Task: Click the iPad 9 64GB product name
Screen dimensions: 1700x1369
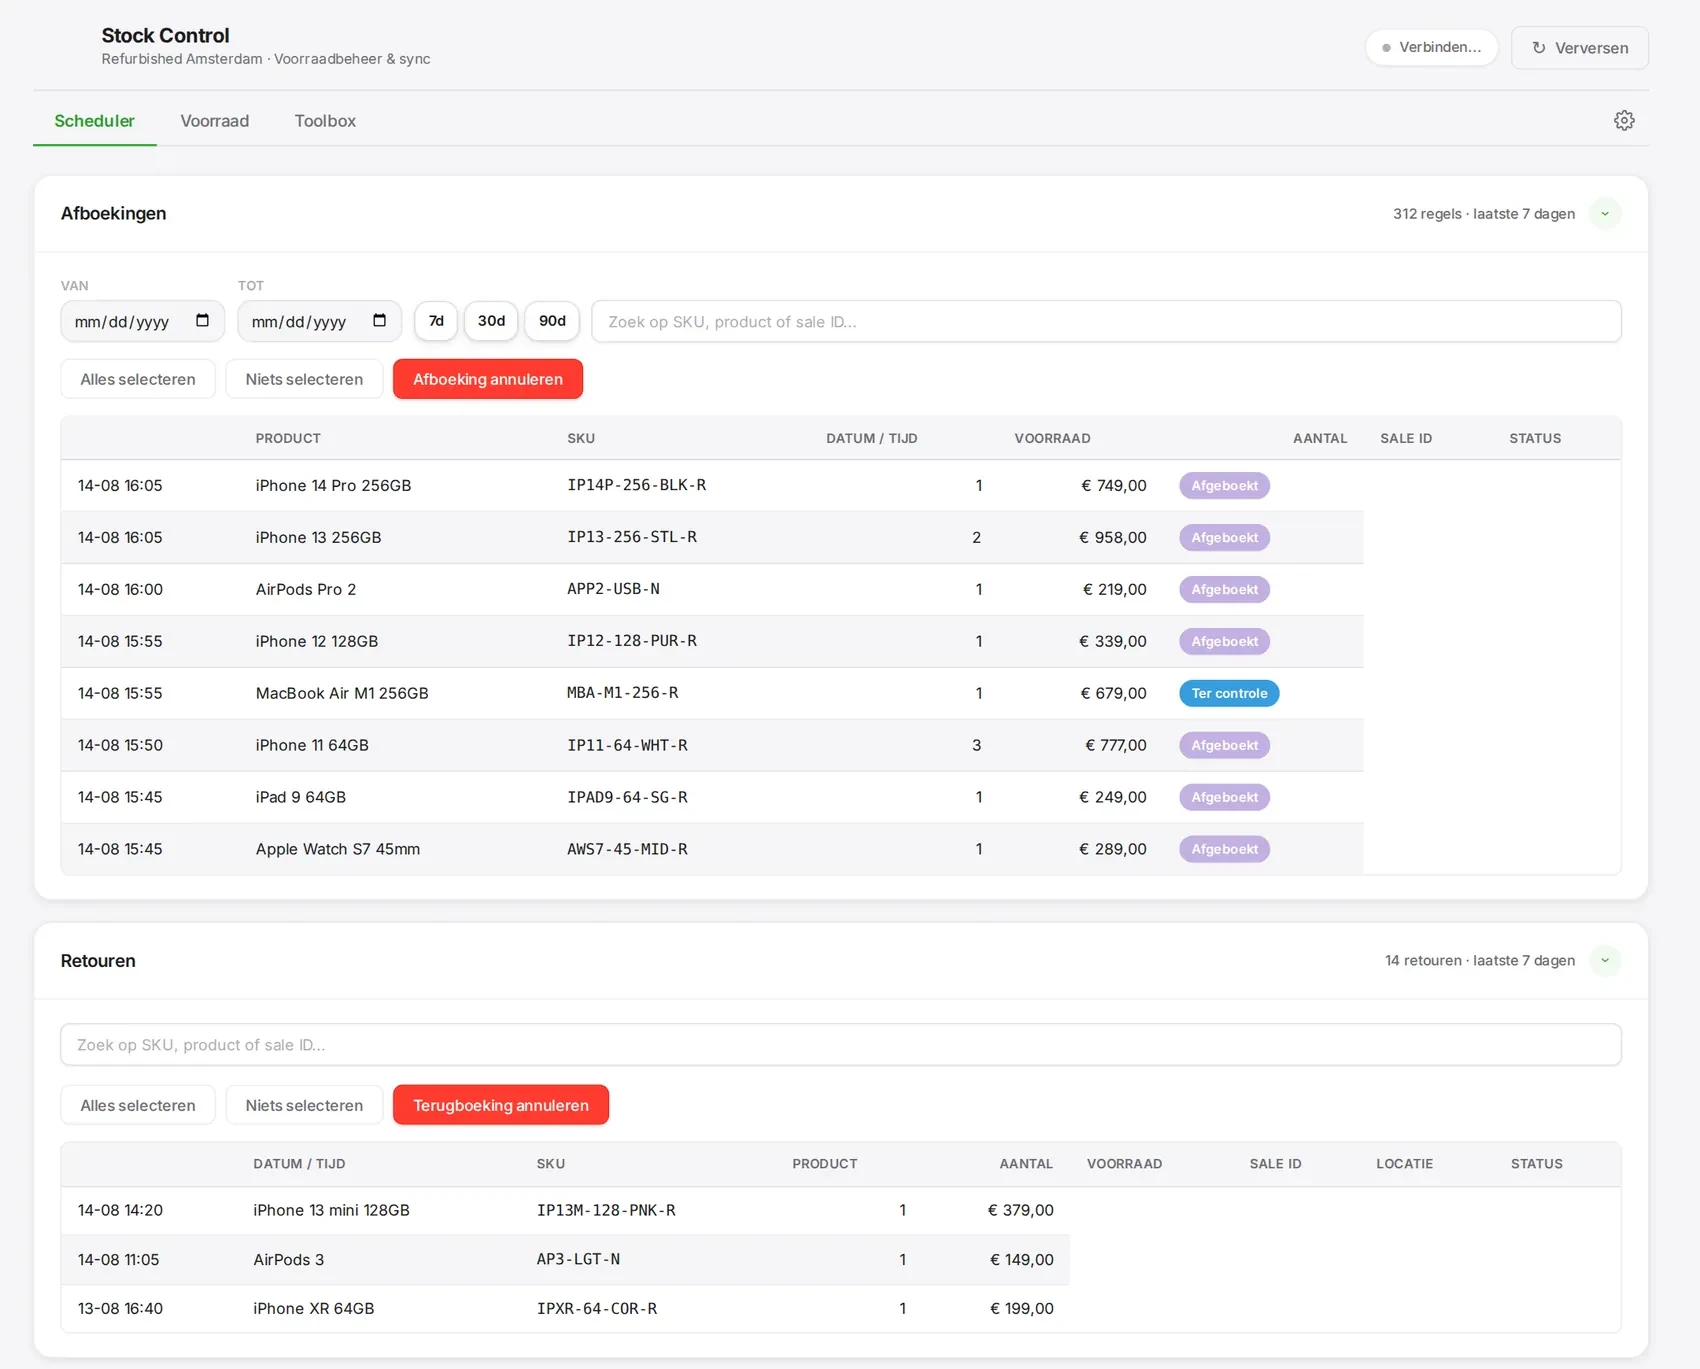Action: 301,797
